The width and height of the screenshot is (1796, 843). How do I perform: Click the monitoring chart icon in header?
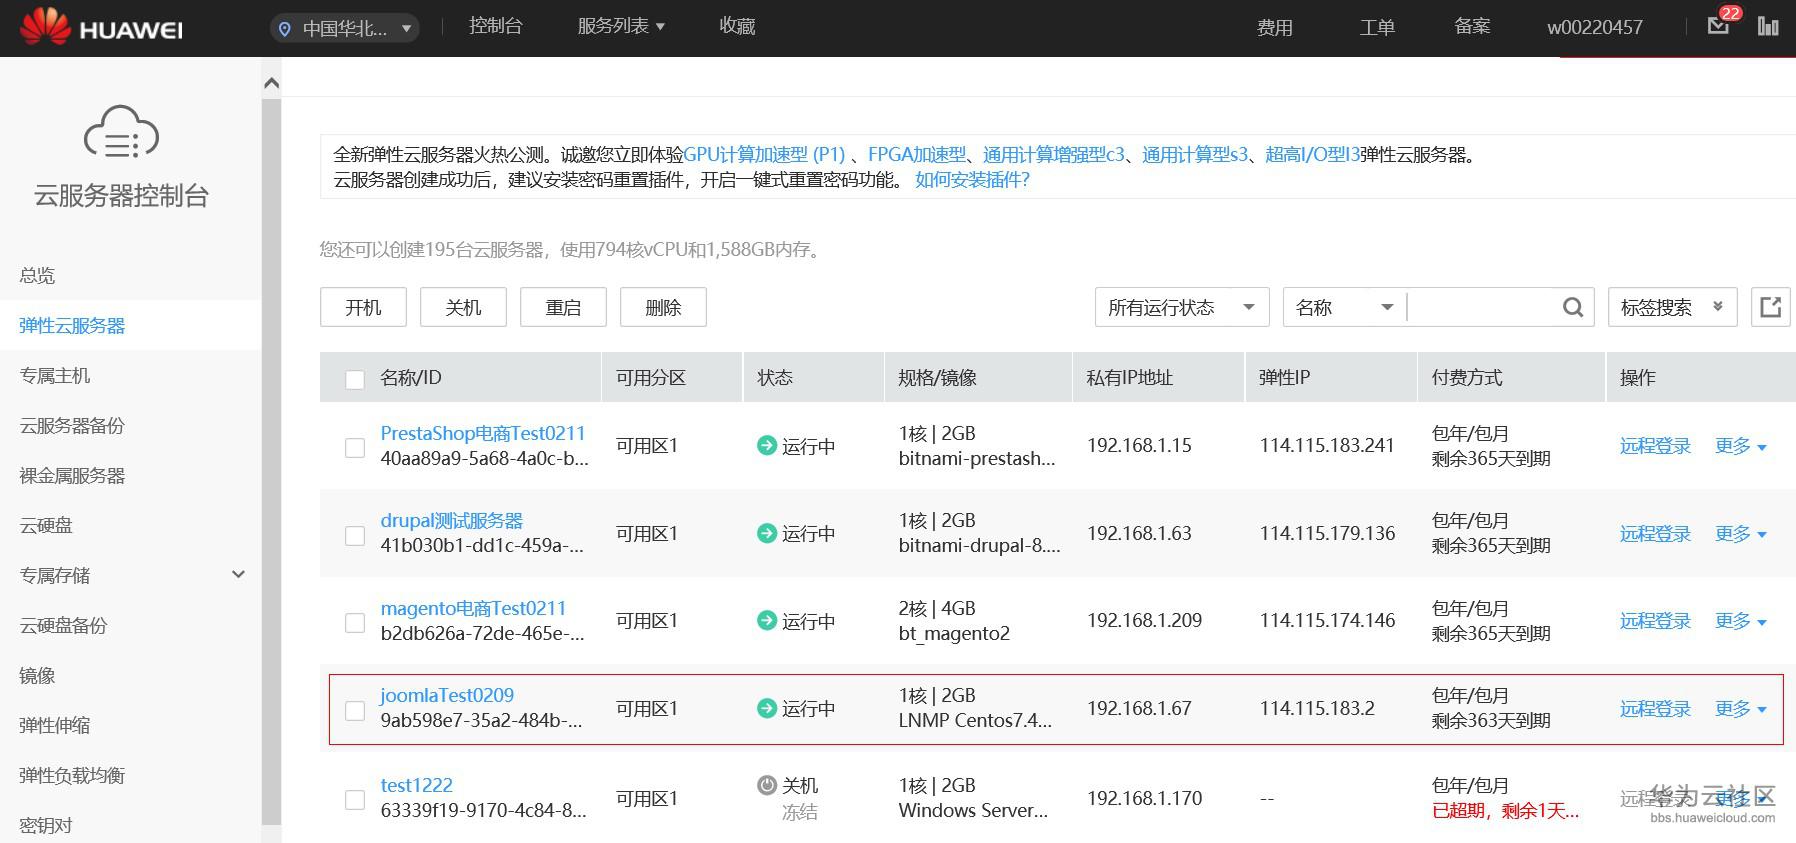1768,27
